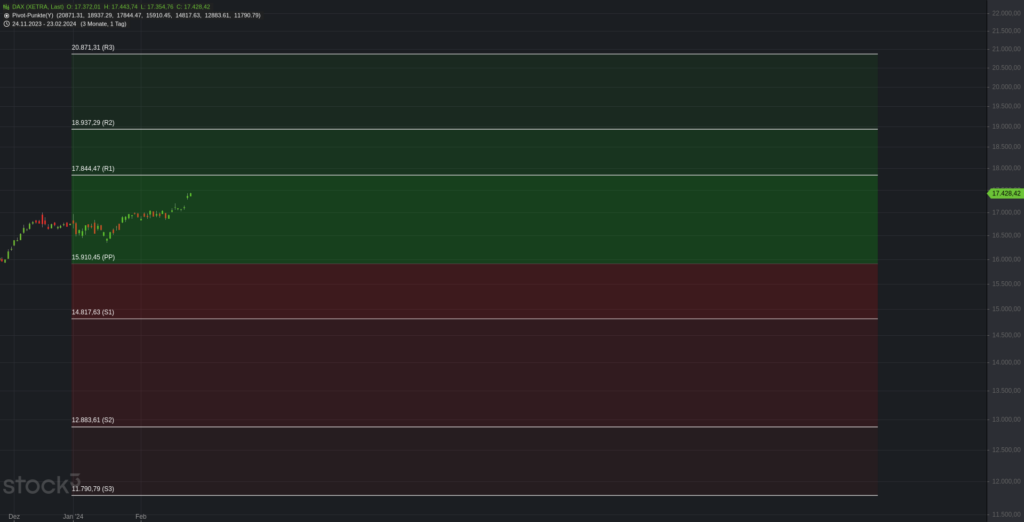Viewport: 1024px width, 522px height.
Task: Click the green 17.428,42 price tag
Action: (x=1006, y=193)
